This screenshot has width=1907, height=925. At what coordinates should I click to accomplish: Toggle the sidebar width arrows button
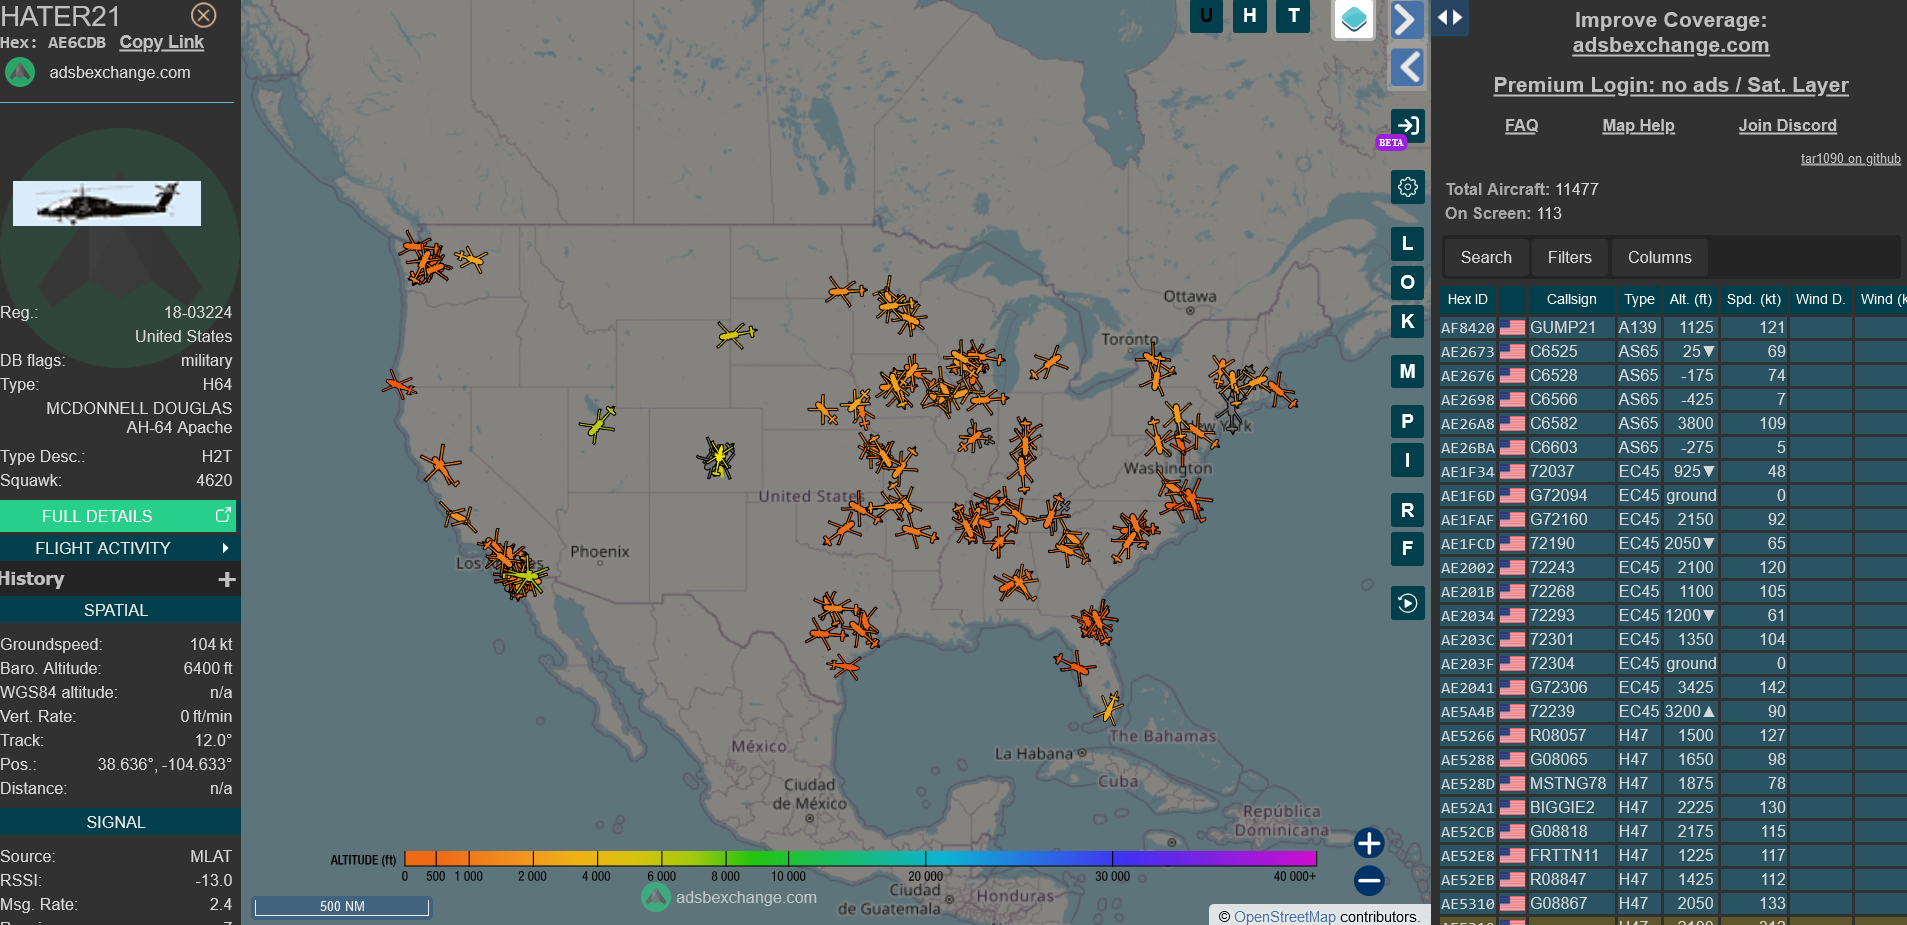[1449, 17]
